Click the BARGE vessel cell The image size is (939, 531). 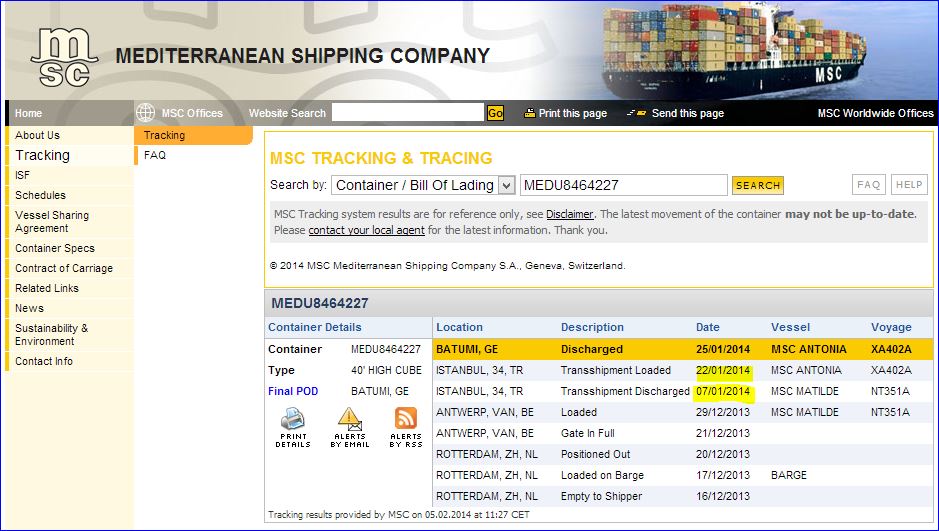pyautogui.click(x=789, y=475)
